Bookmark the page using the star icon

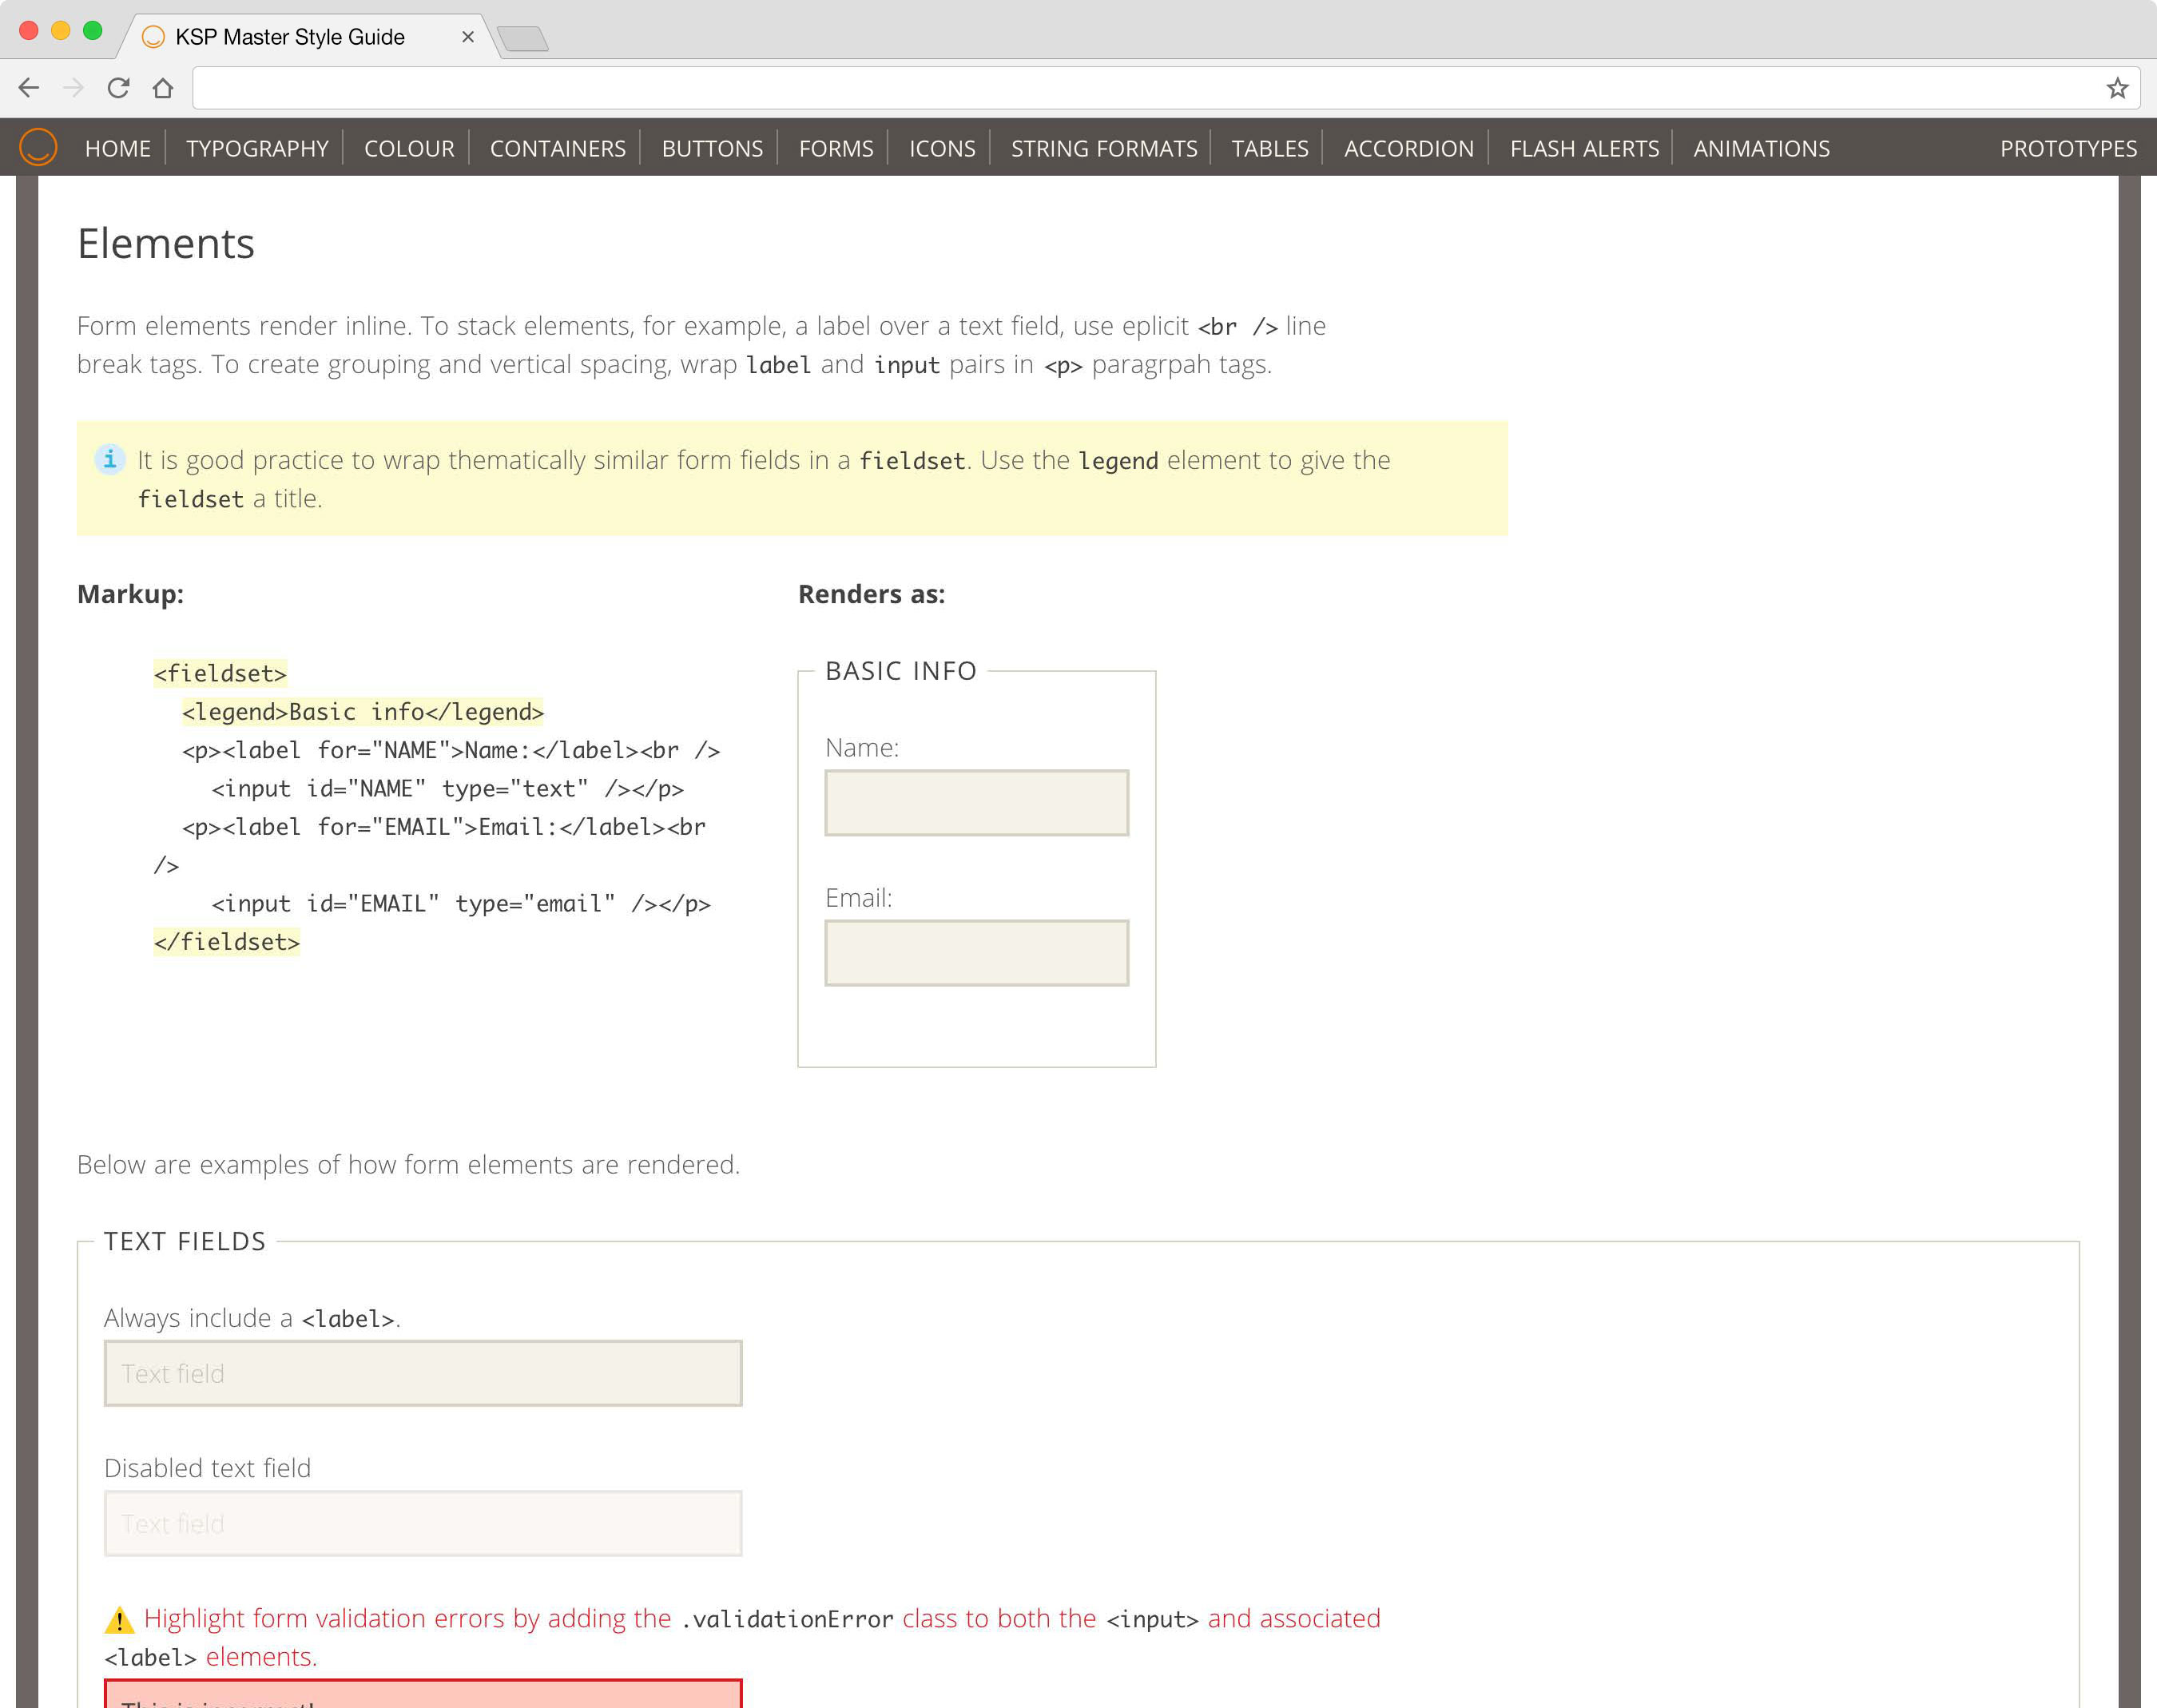pos(2117,88)
